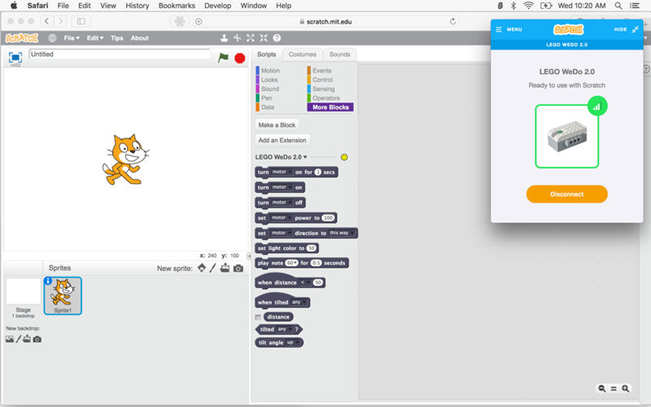Click Add an Extension button
Image resolution: width=651 pixels, height=407 pixels.
point(282,140)
